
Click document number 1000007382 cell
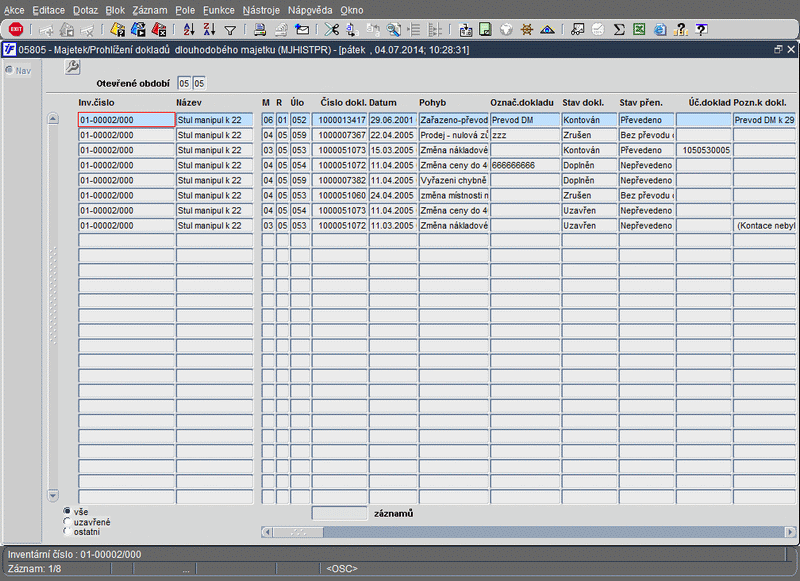(339, 180)
